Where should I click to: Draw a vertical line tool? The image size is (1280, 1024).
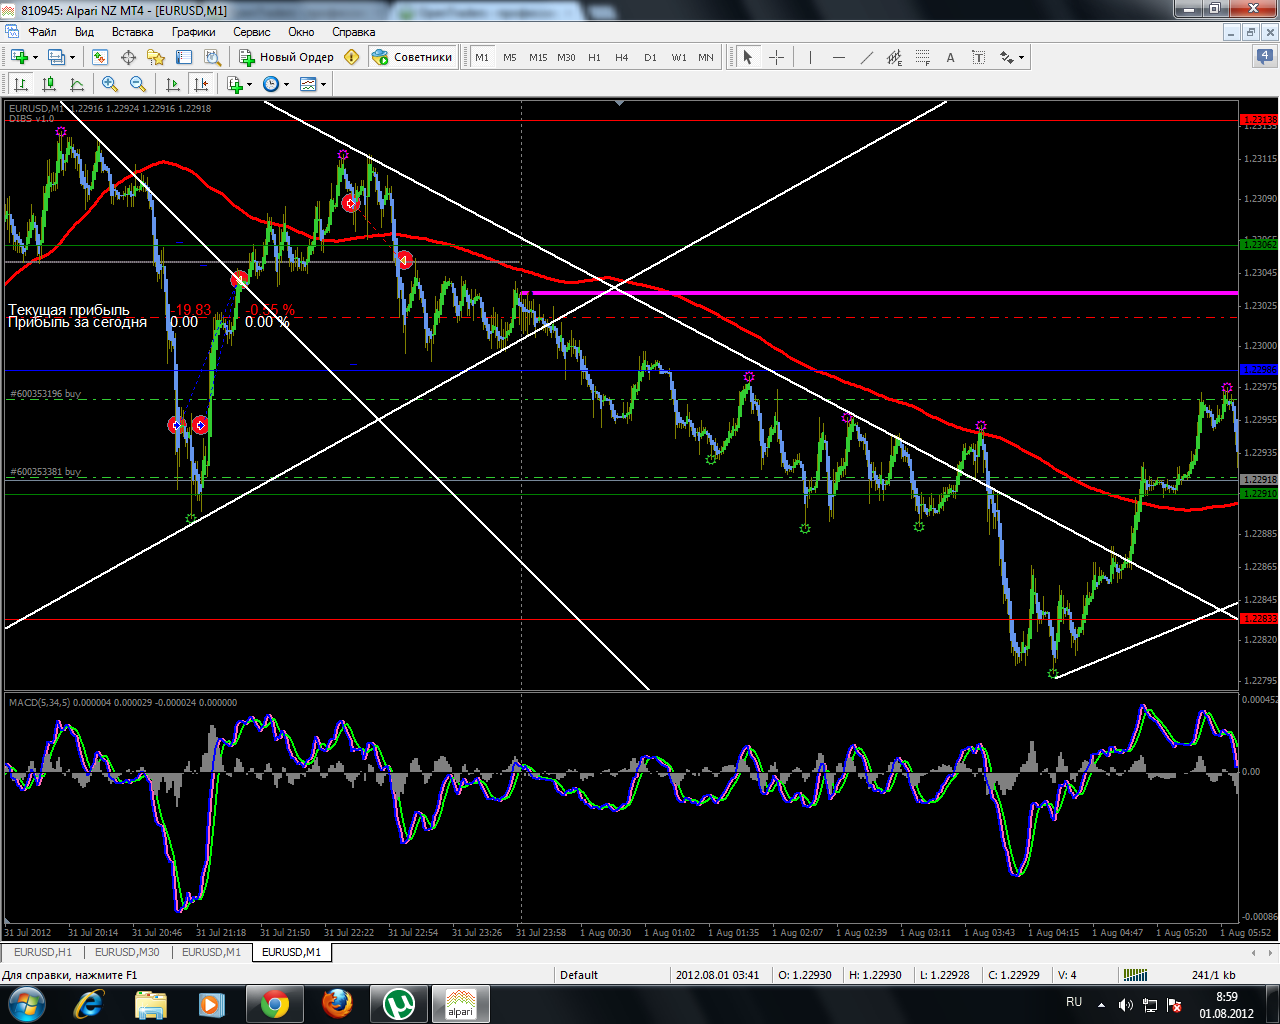click(810, 57)
